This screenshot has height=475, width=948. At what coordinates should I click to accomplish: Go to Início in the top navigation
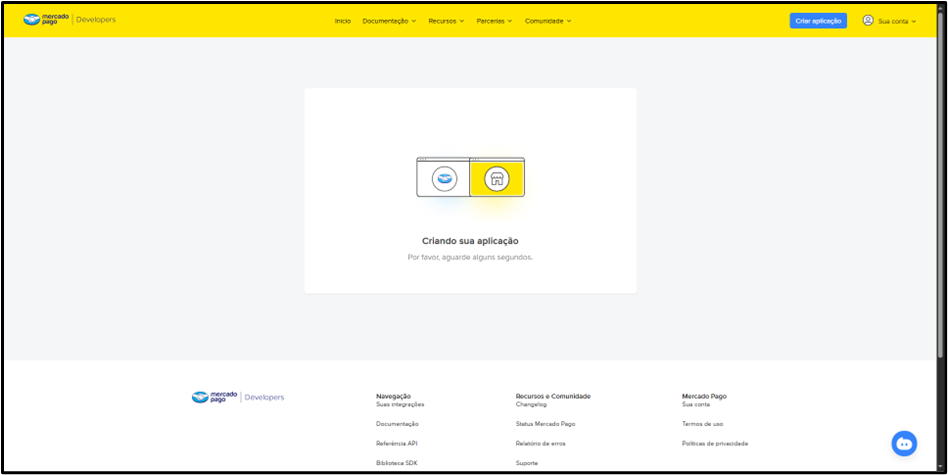pos(342,21)
